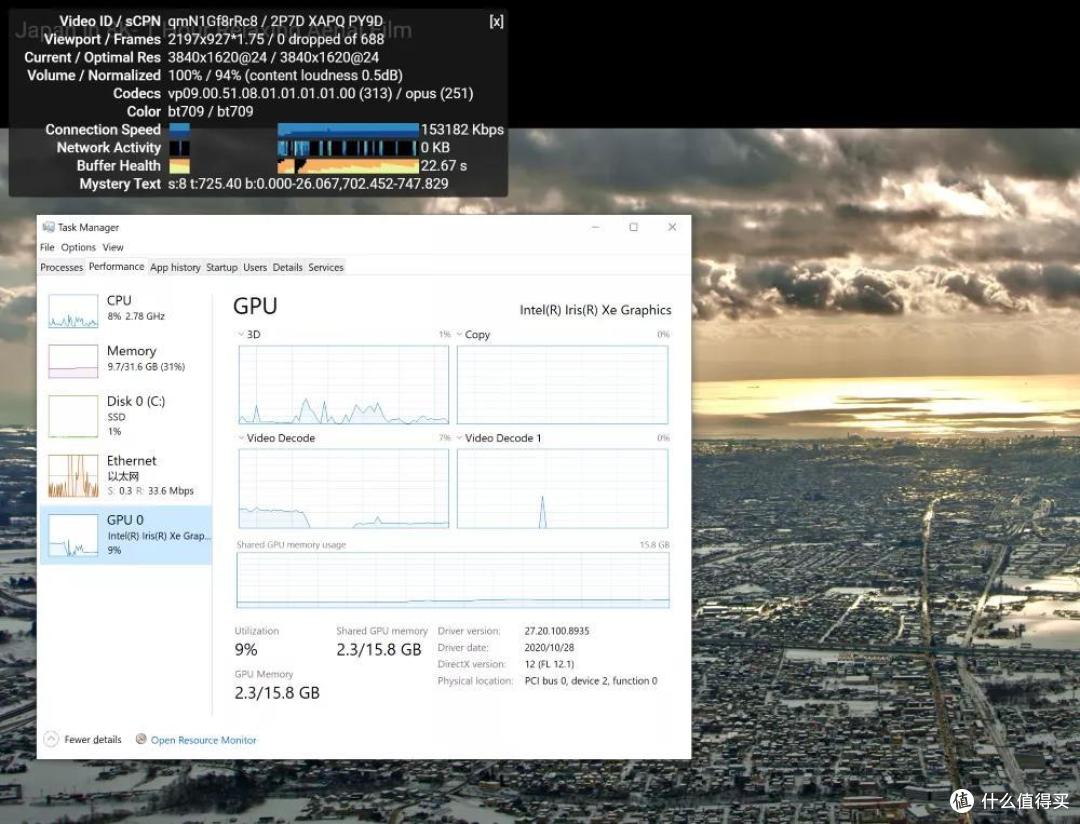Open the File menu in Task Manager
Image resolution: width=1080 pixels, height=824 pixels.
coord(47,247)
